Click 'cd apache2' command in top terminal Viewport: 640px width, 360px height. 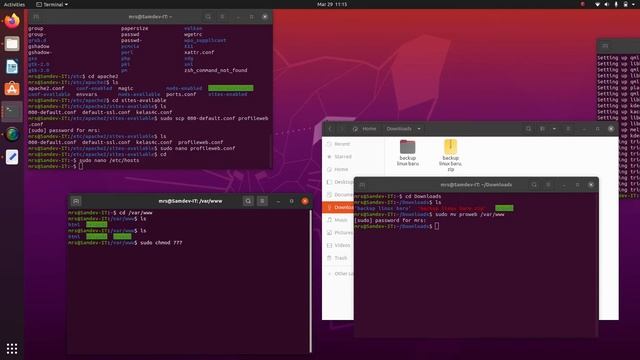click(103, 76)
